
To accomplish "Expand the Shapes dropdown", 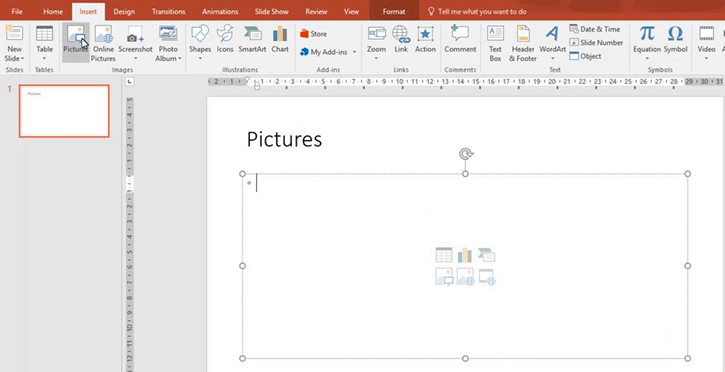I will tap(200, 59).
